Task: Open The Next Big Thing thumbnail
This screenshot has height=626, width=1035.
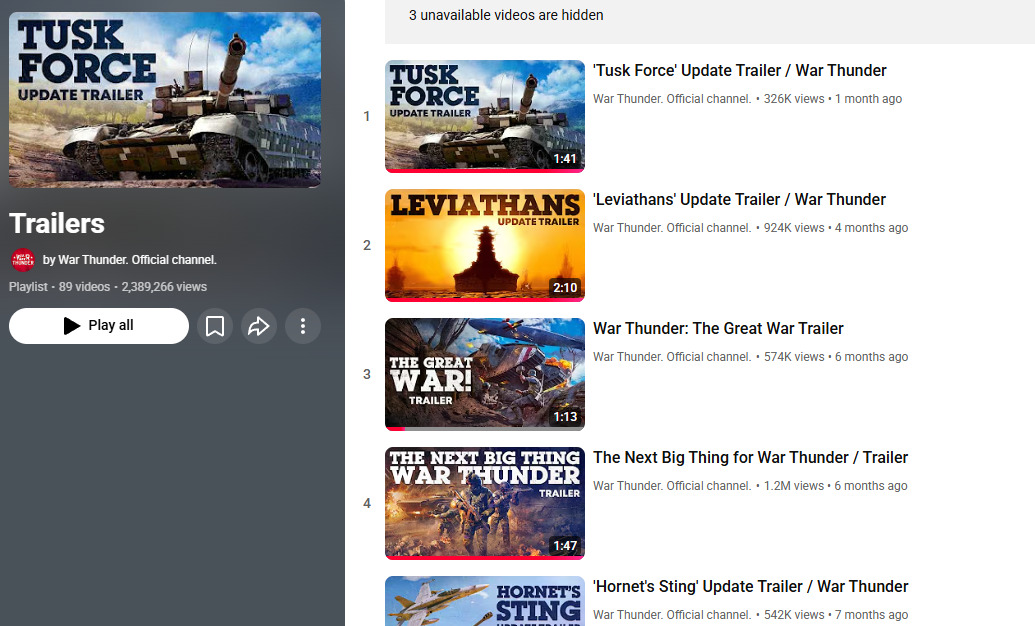Action: pos(484,503)
